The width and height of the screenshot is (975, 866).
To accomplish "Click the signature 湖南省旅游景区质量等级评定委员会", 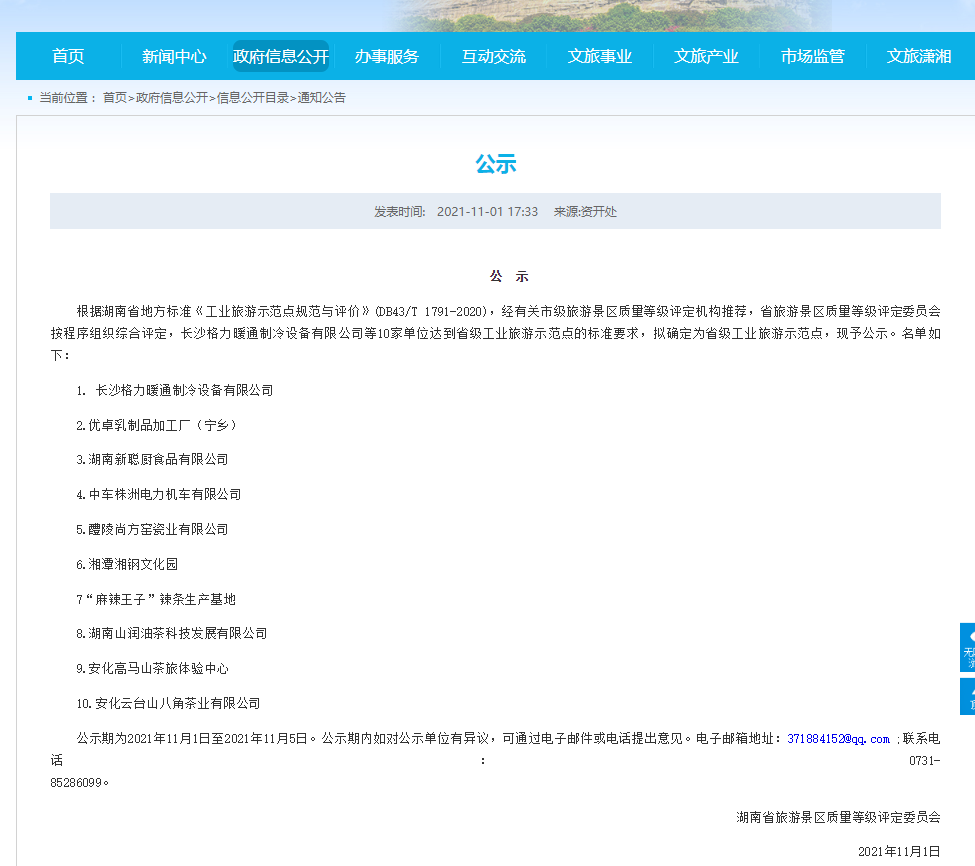I will point(838,818).
